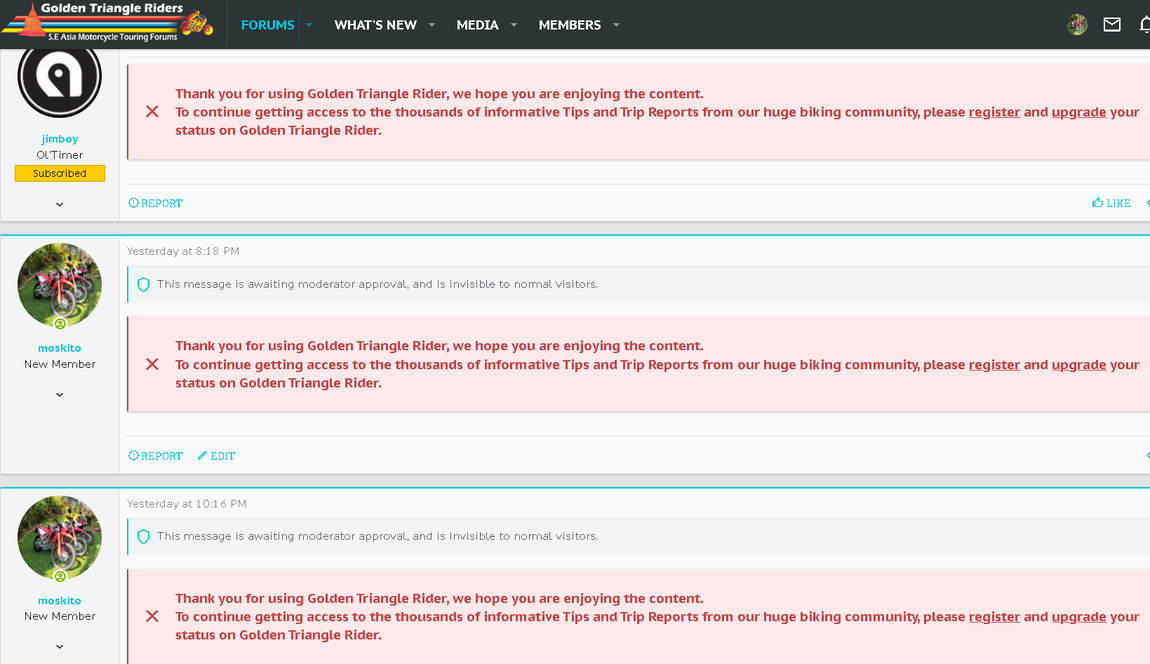
Task: Click shield icon on 10:16 PM post
Action: point(143,536)
